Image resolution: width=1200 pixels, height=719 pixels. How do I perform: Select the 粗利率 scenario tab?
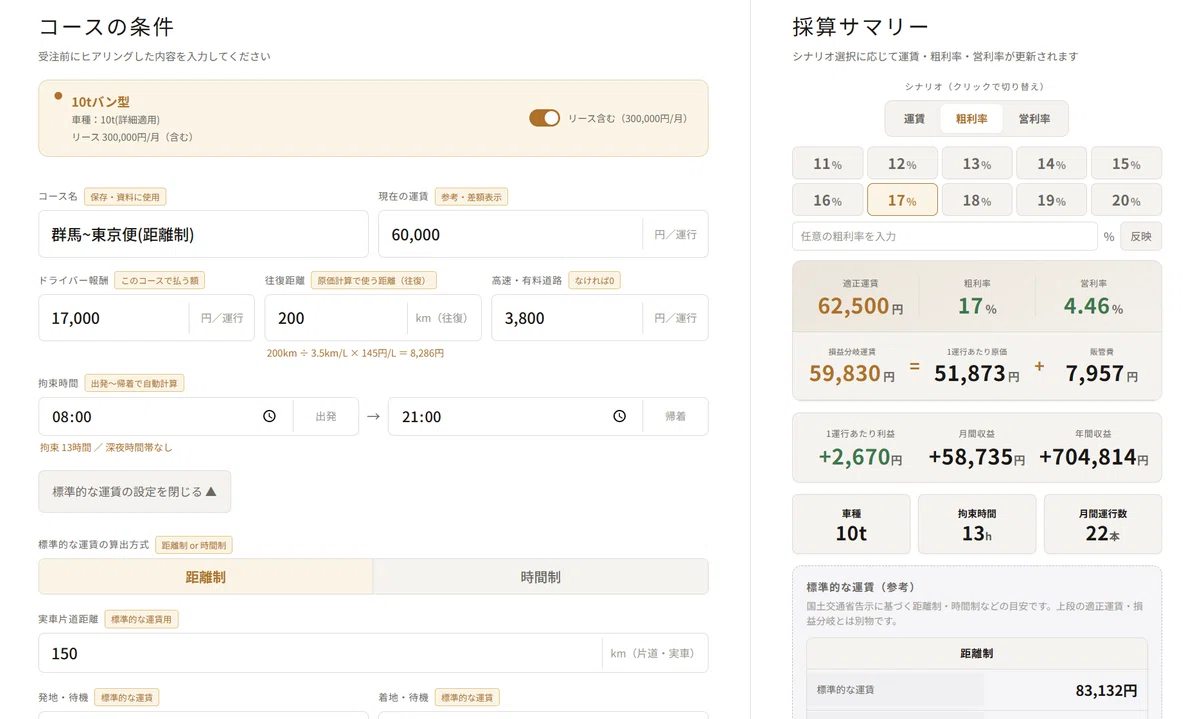coord(972,119)
